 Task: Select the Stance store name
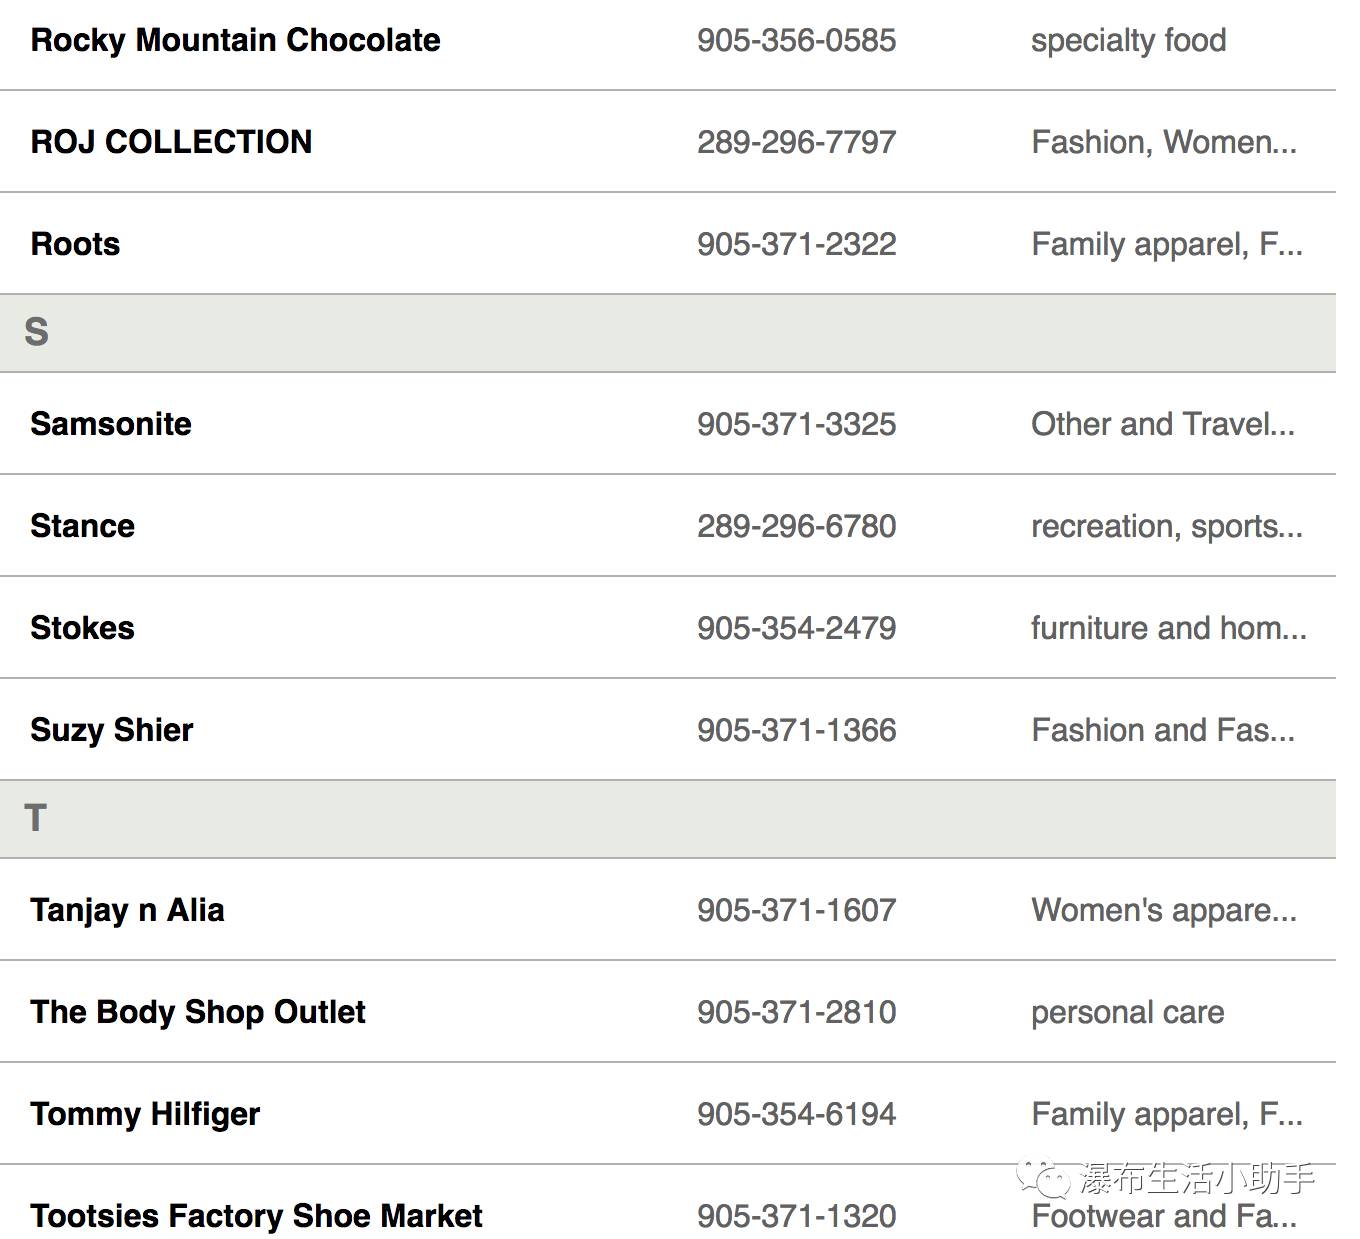(x=82, y=526)
